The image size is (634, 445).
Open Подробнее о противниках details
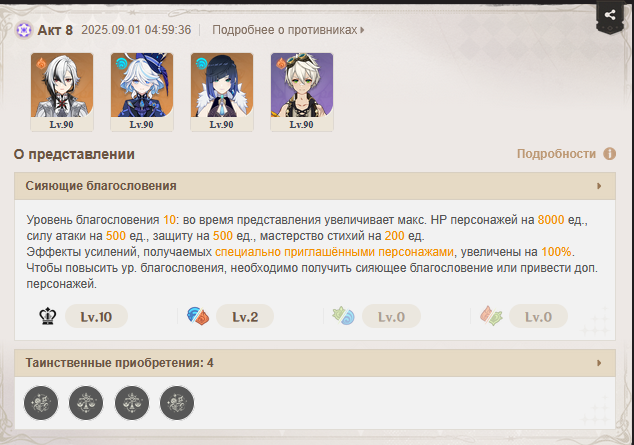288,30
